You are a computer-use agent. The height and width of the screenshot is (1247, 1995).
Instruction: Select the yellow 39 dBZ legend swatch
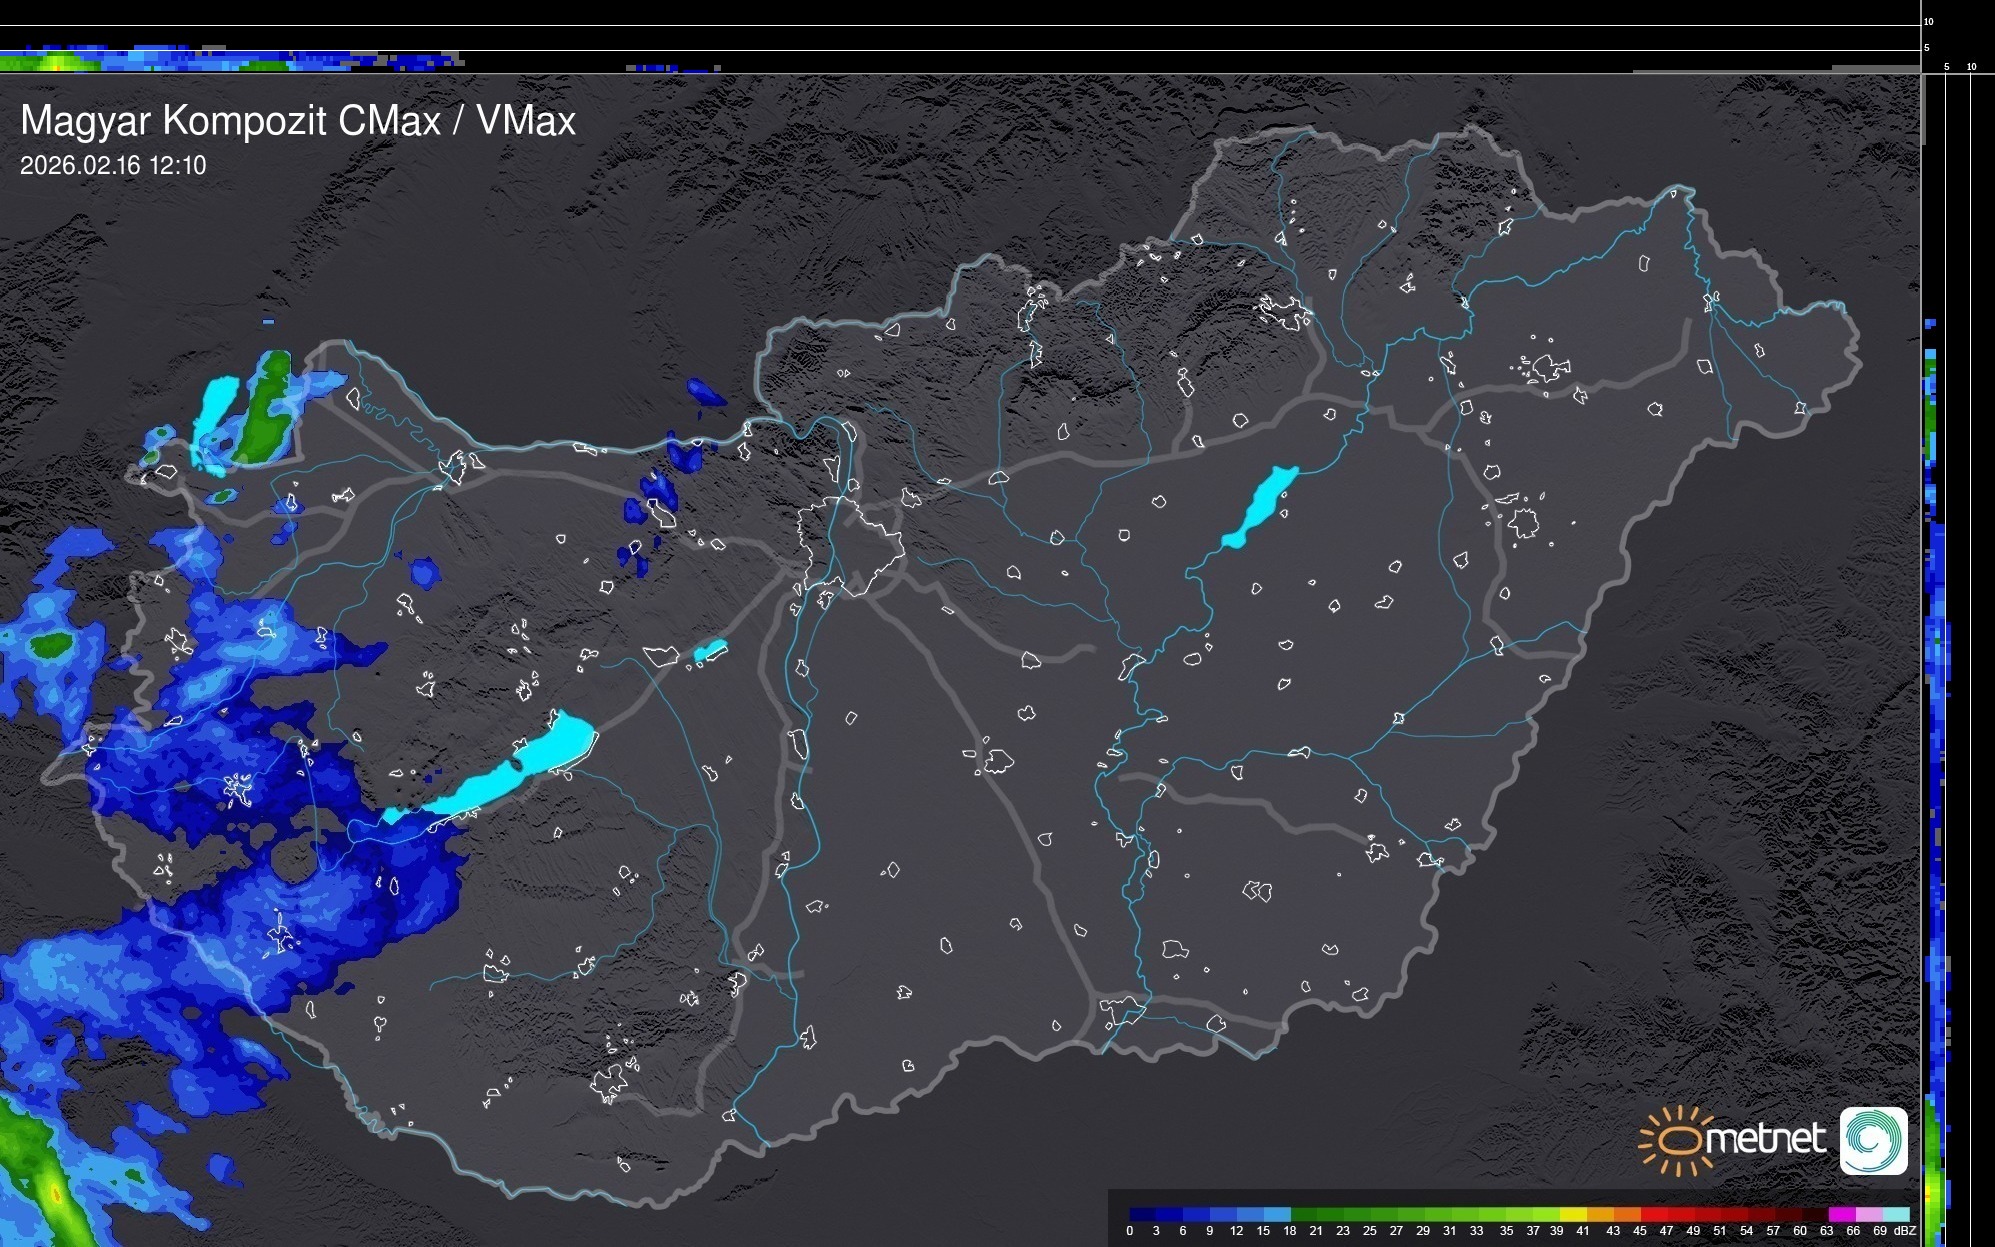pyautogui.click(x=1573, y=1215)
